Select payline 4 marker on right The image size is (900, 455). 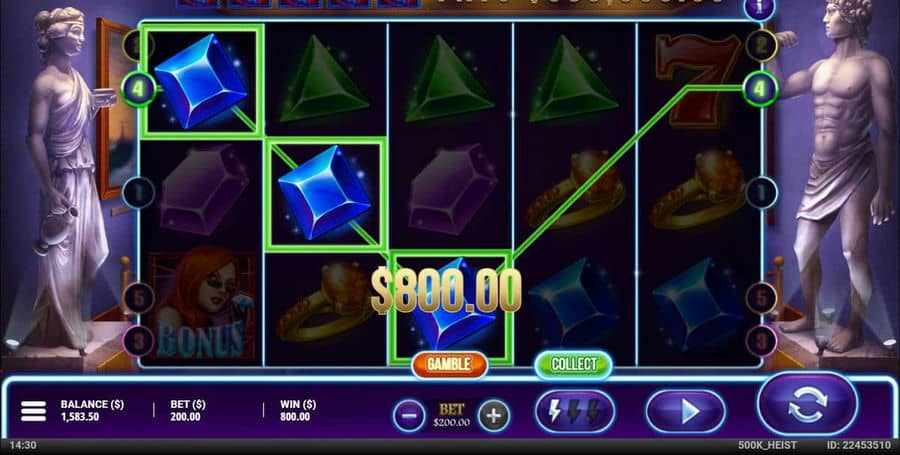point(760,89)
